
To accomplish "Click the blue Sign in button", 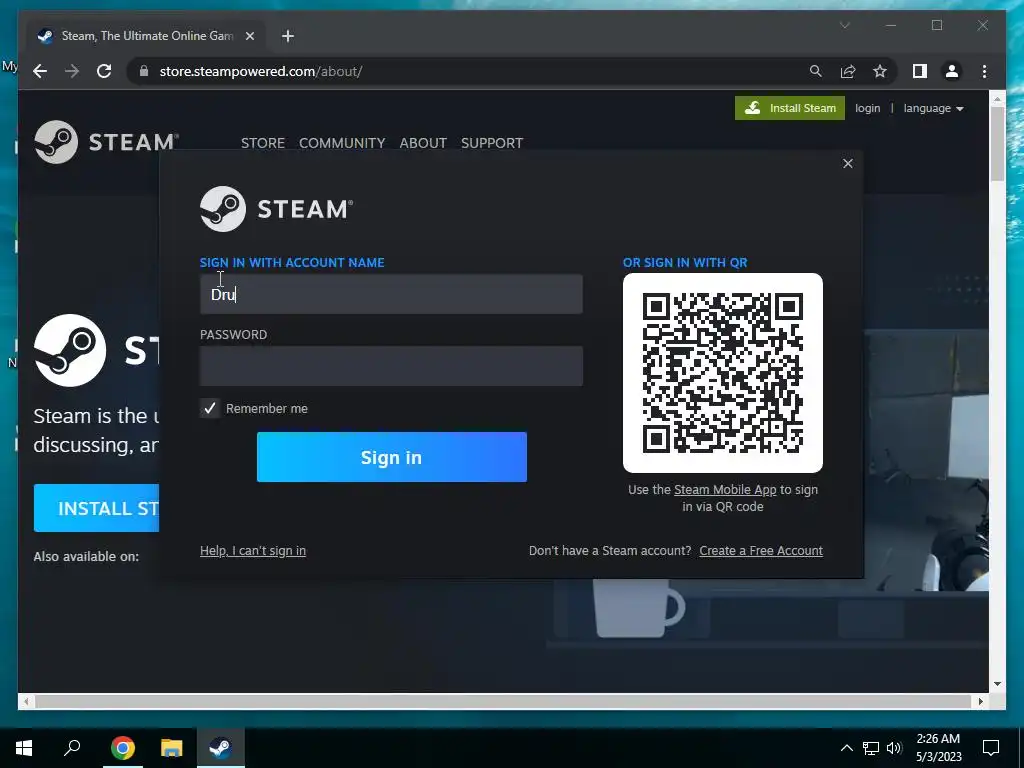I will pos(391,457).
